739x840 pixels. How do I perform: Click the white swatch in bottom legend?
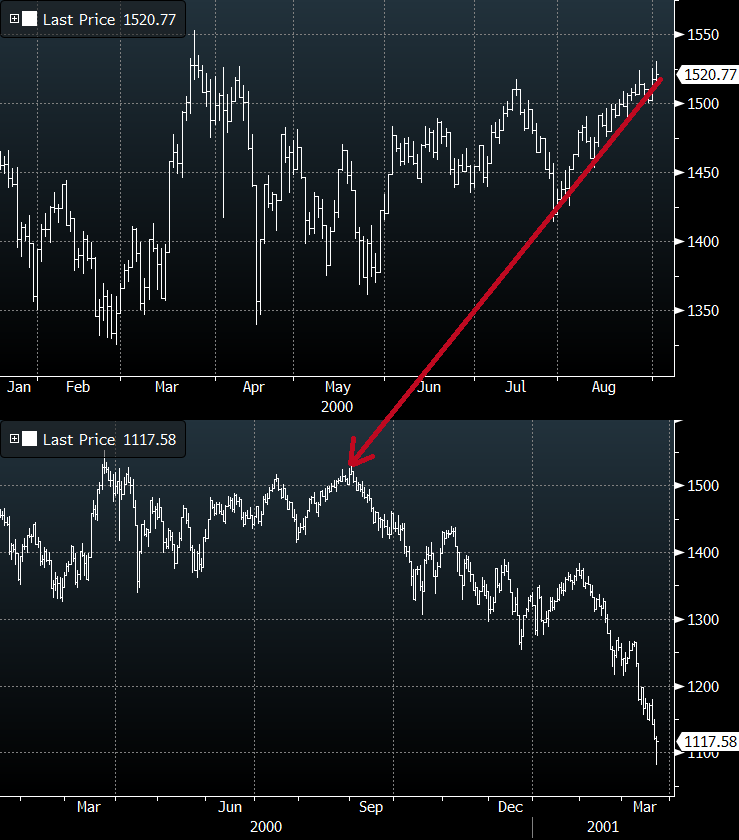29,439
